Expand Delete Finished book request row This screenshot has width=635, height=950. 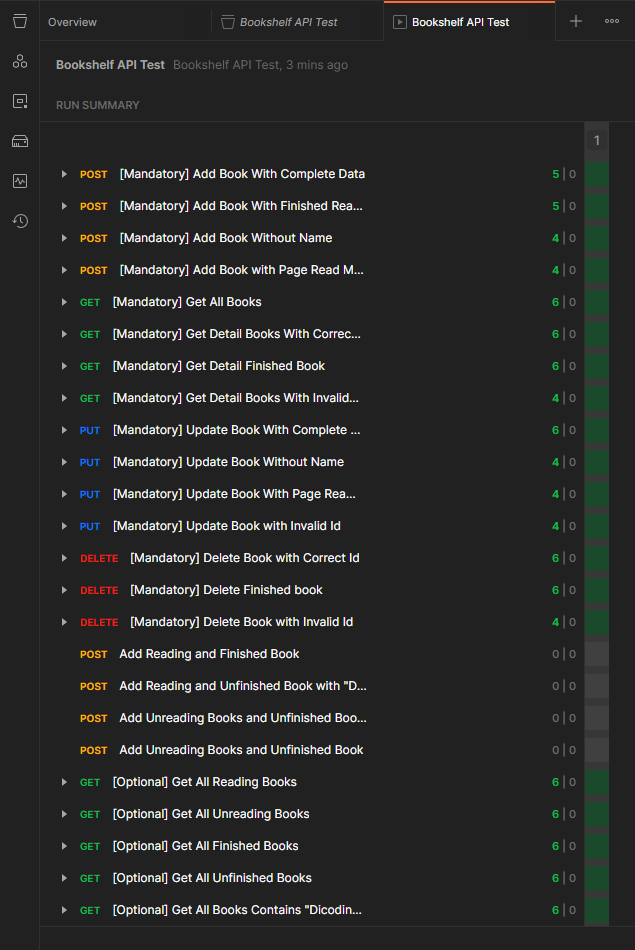[x=64, y=590]
